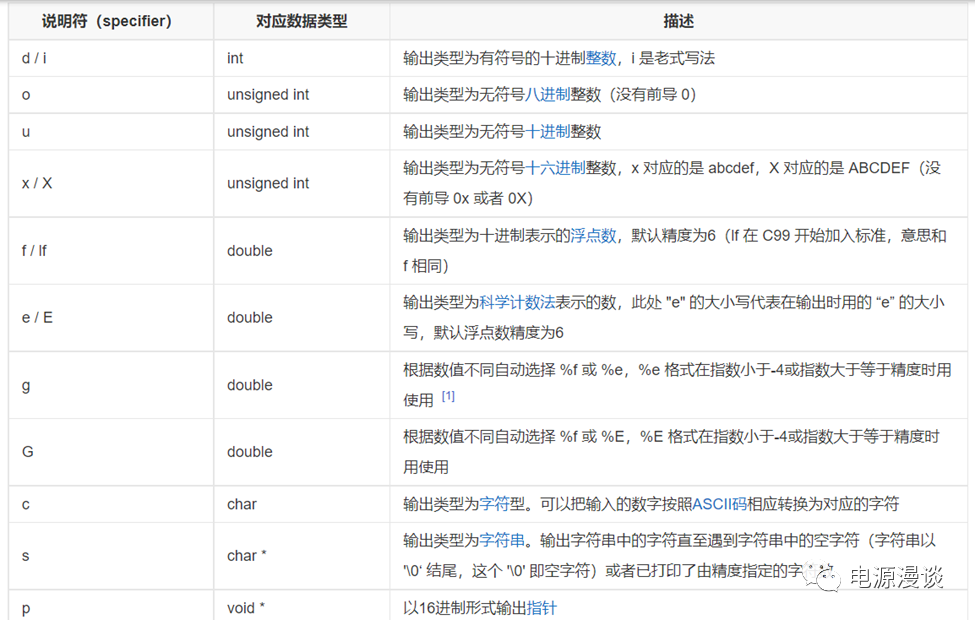Image resolution: width=975 pixels, height=620 pixels.
Task: Select the 'x / X' specifier cell
Action: pos(38,184)
